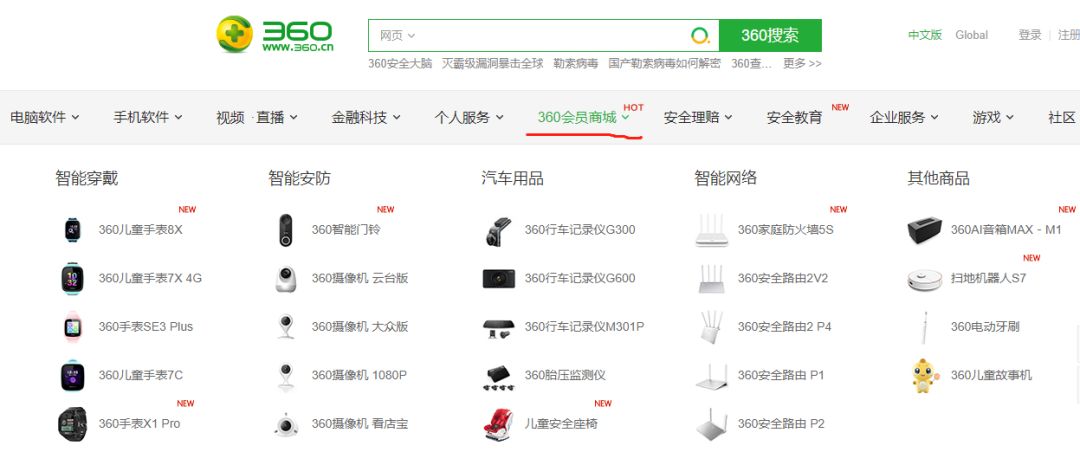The height and width of the screenshot is (465, 1080).
Task: Open the 国产勒索病毒如何解密 trending link
Action: pos(665,63)
